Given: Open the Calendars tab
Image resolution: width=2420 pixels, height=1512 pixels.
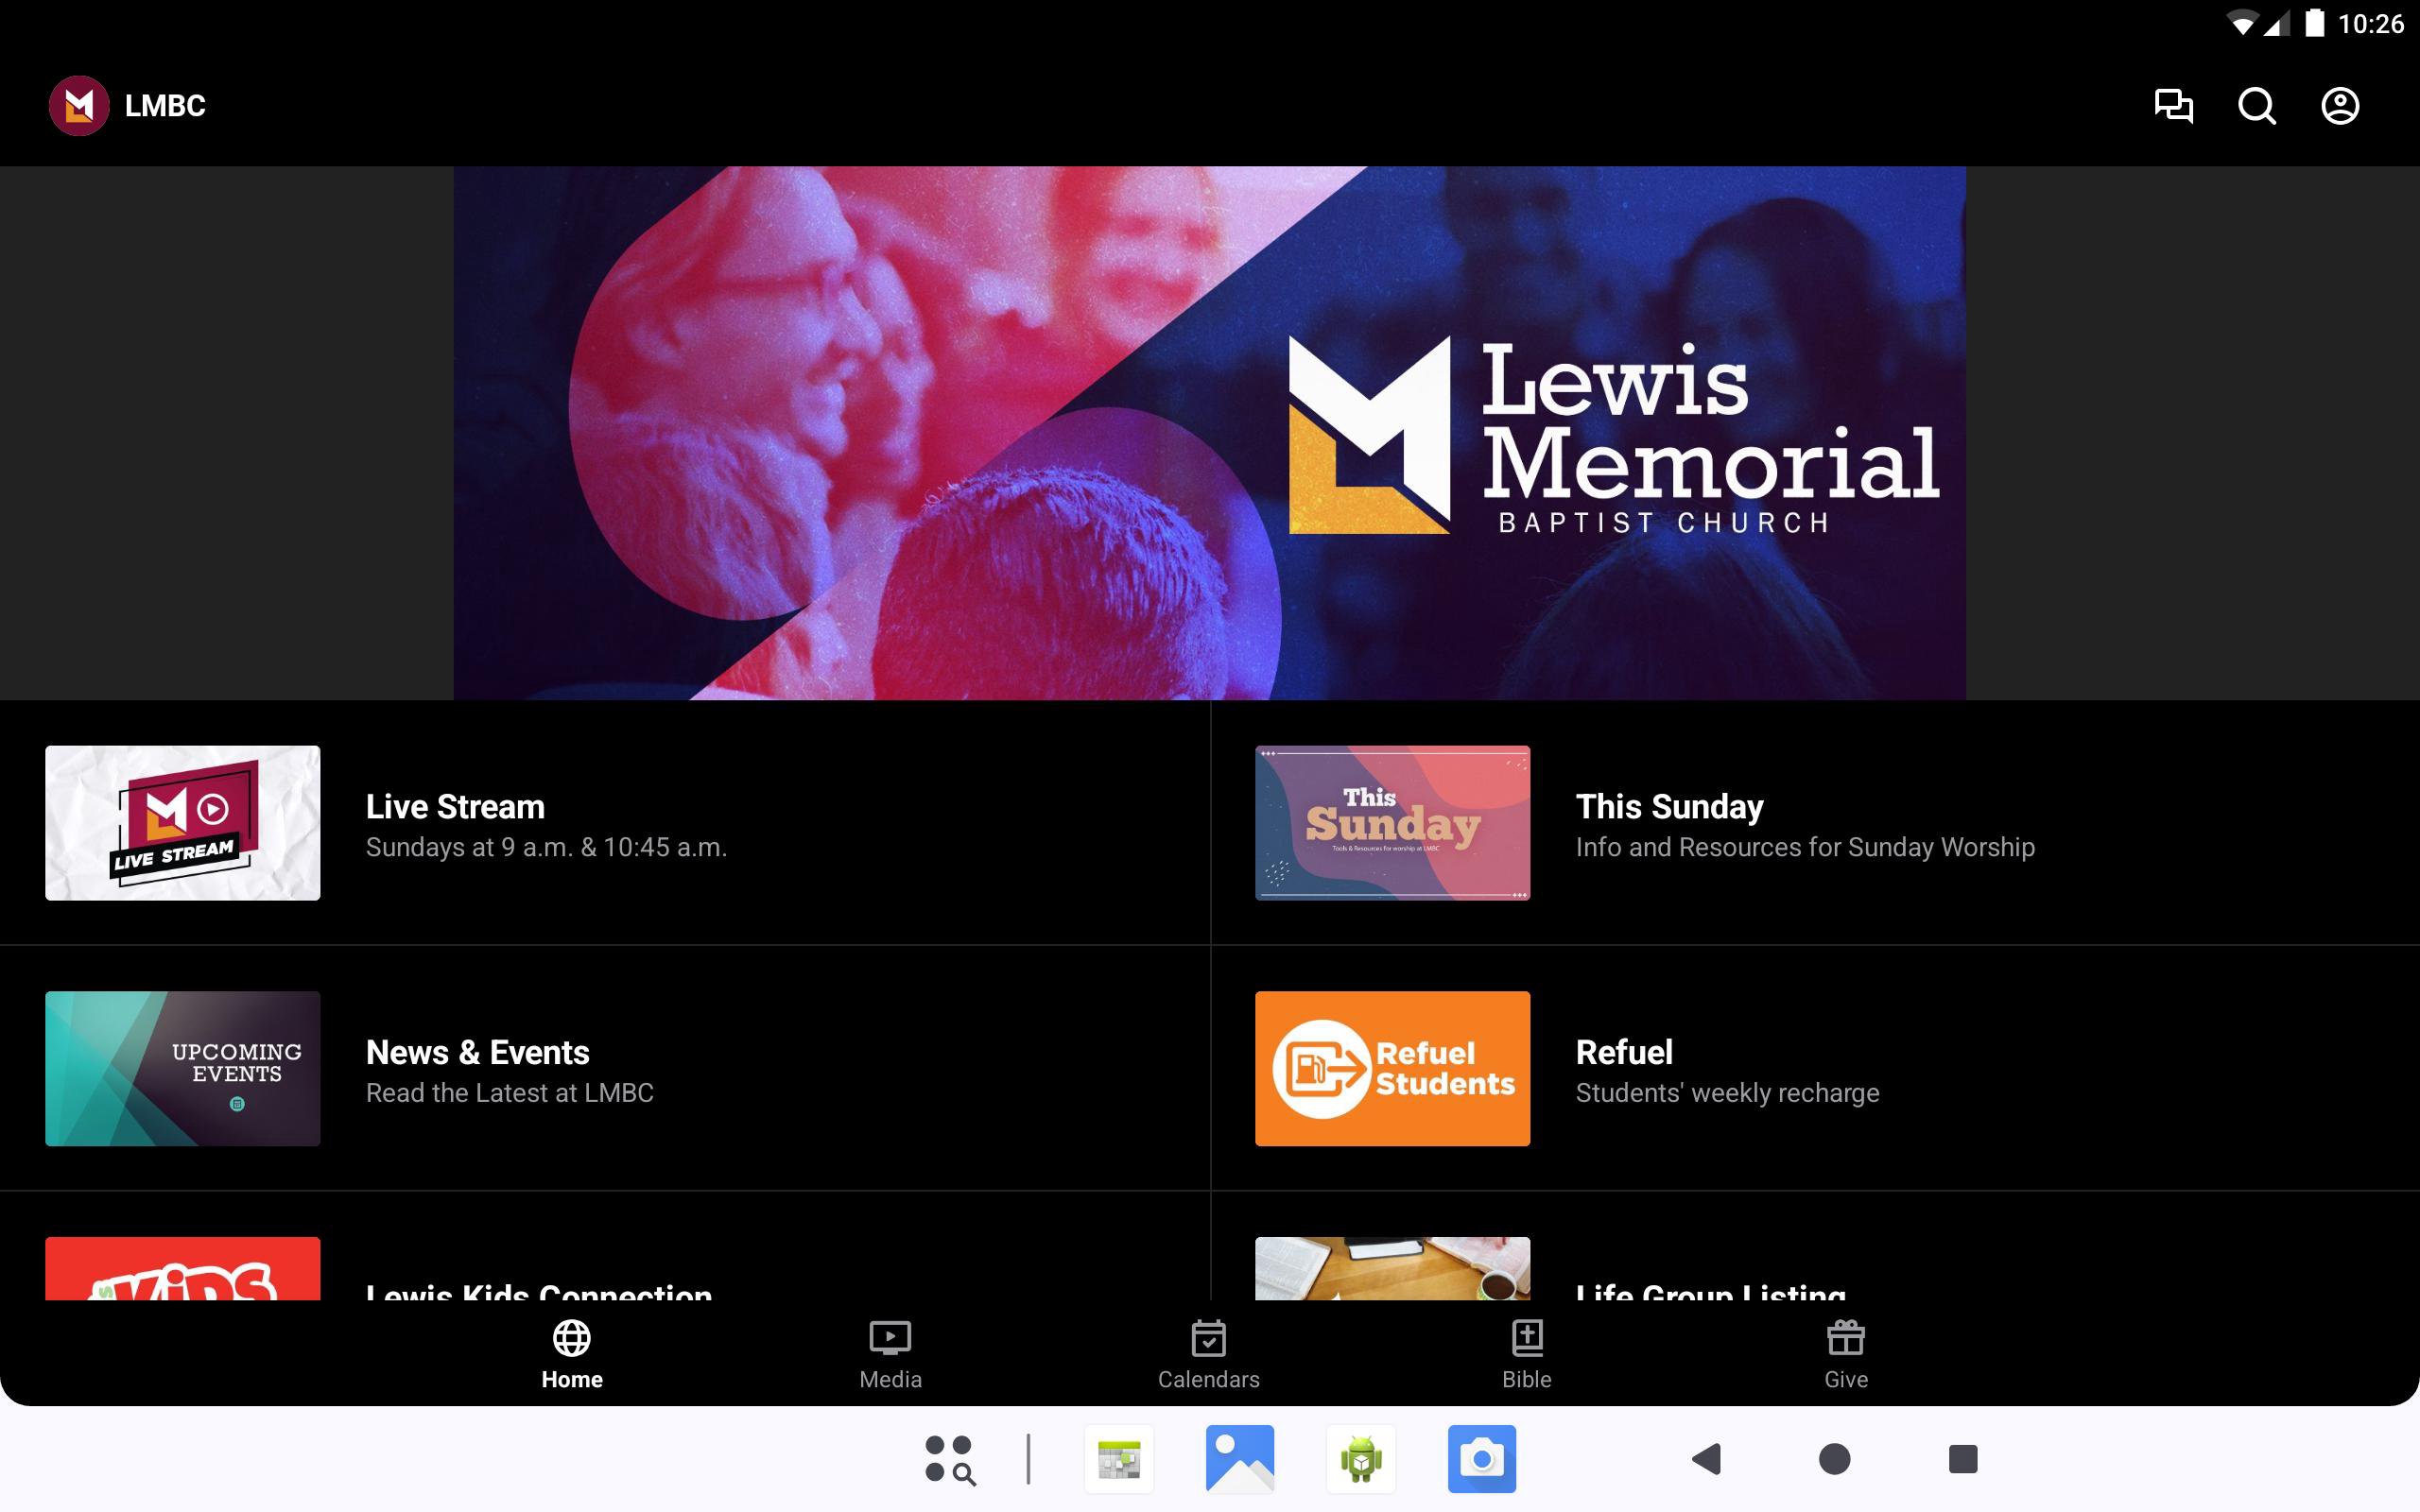Looking at the screenshot, I should pyautogui.click(x=1208, y=1354).
